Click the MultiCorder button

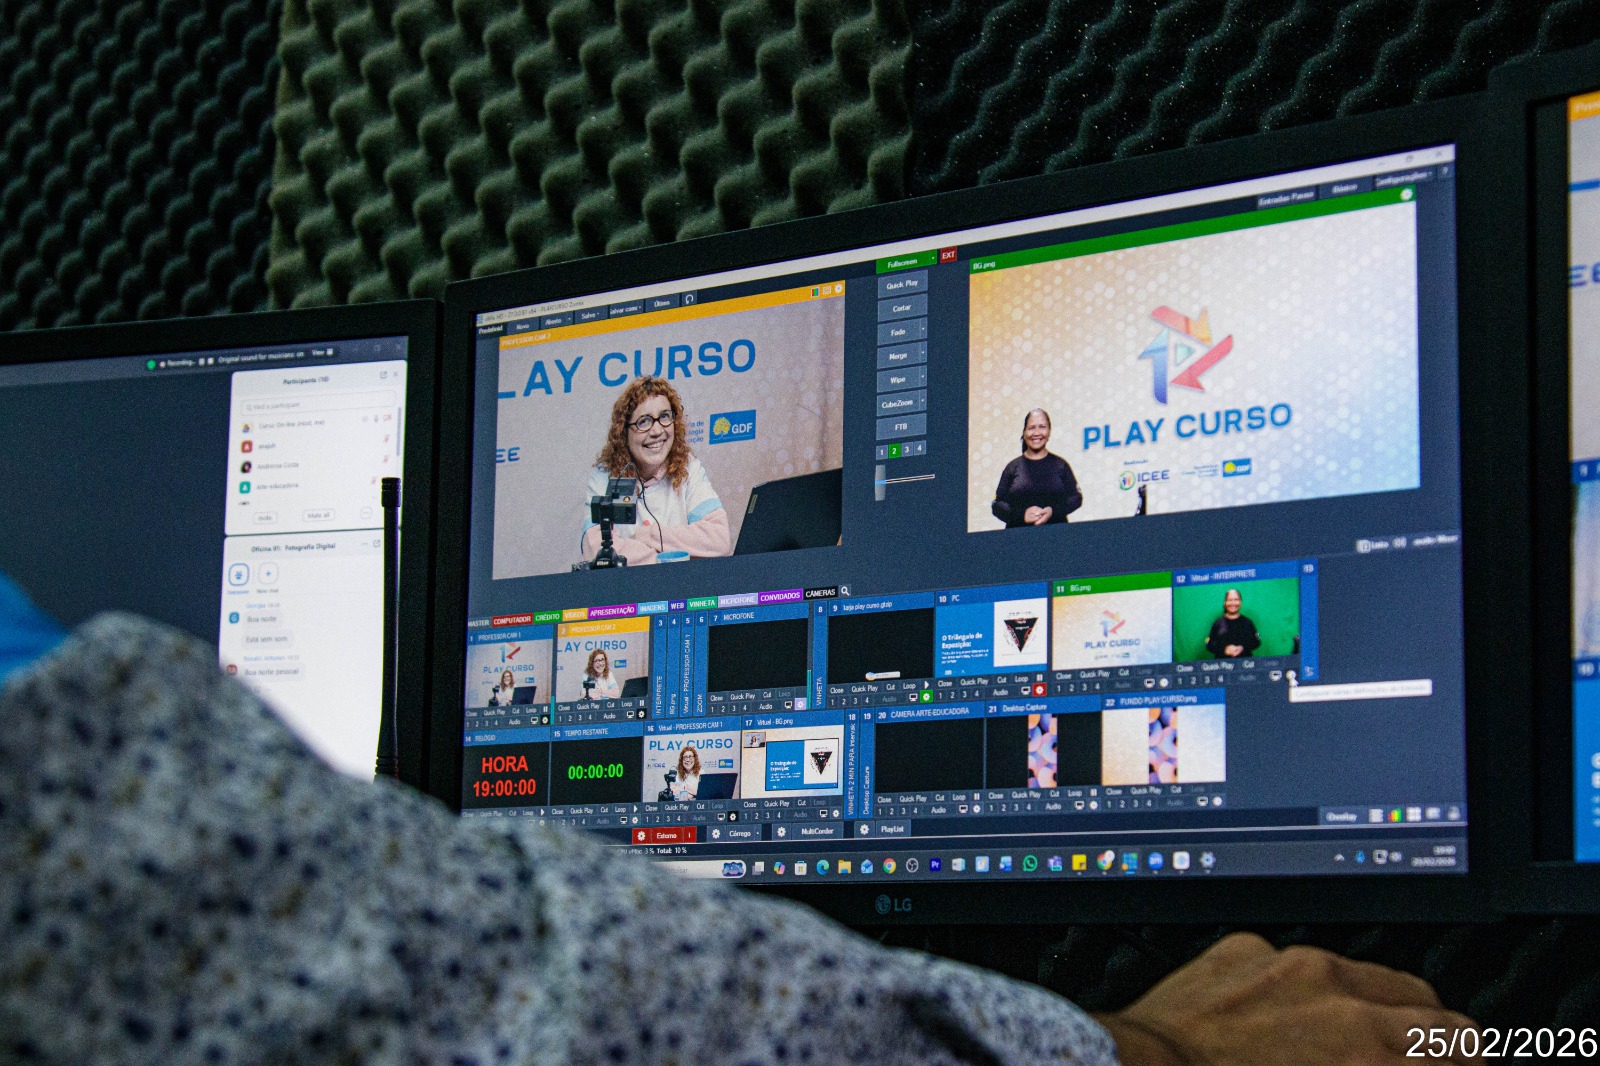(817, 831)
